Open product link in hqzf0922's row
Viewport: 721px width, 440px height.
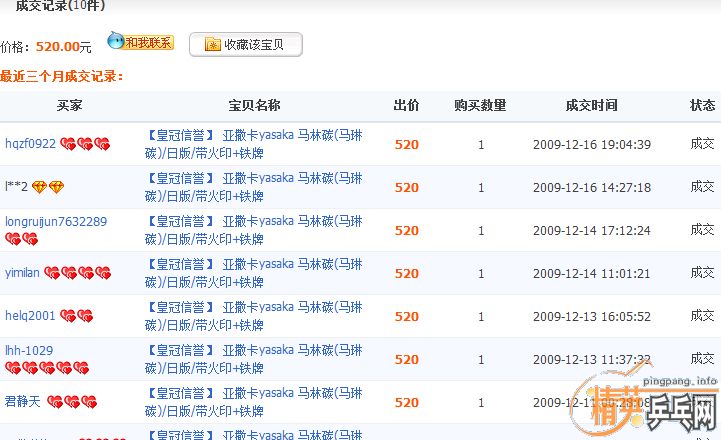pos(254,144)
